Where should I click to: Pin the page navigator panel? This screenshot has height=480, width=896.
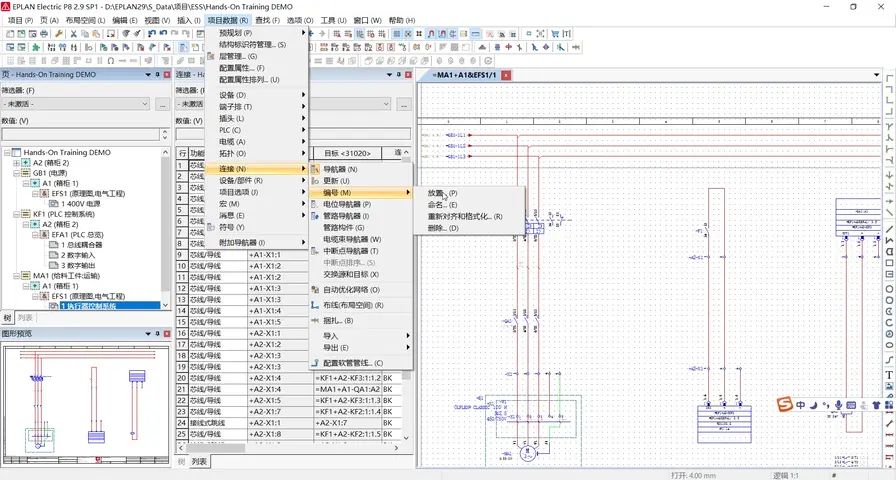pyautogui.click(x=158, y=74)
